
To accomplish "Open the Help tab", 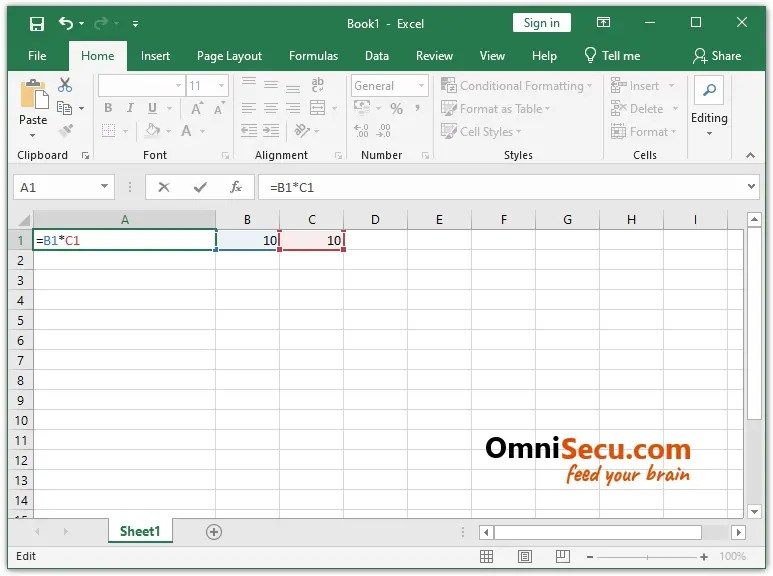I will pos(544,56).
